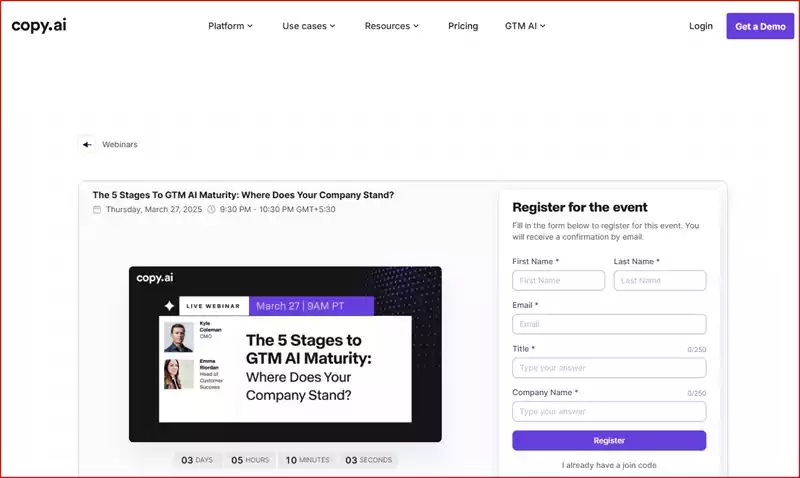This screenshot has width=800, height=478.
Task: Click the Kyle Coleman speaker photo
Action: (x=179, y=337)
